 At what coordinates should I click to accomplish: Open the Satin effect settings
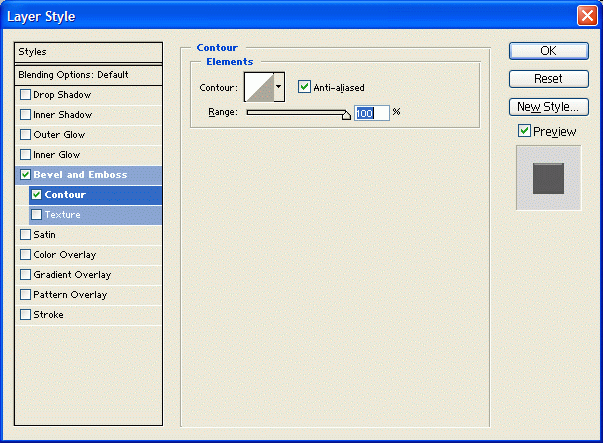[44, 235]
